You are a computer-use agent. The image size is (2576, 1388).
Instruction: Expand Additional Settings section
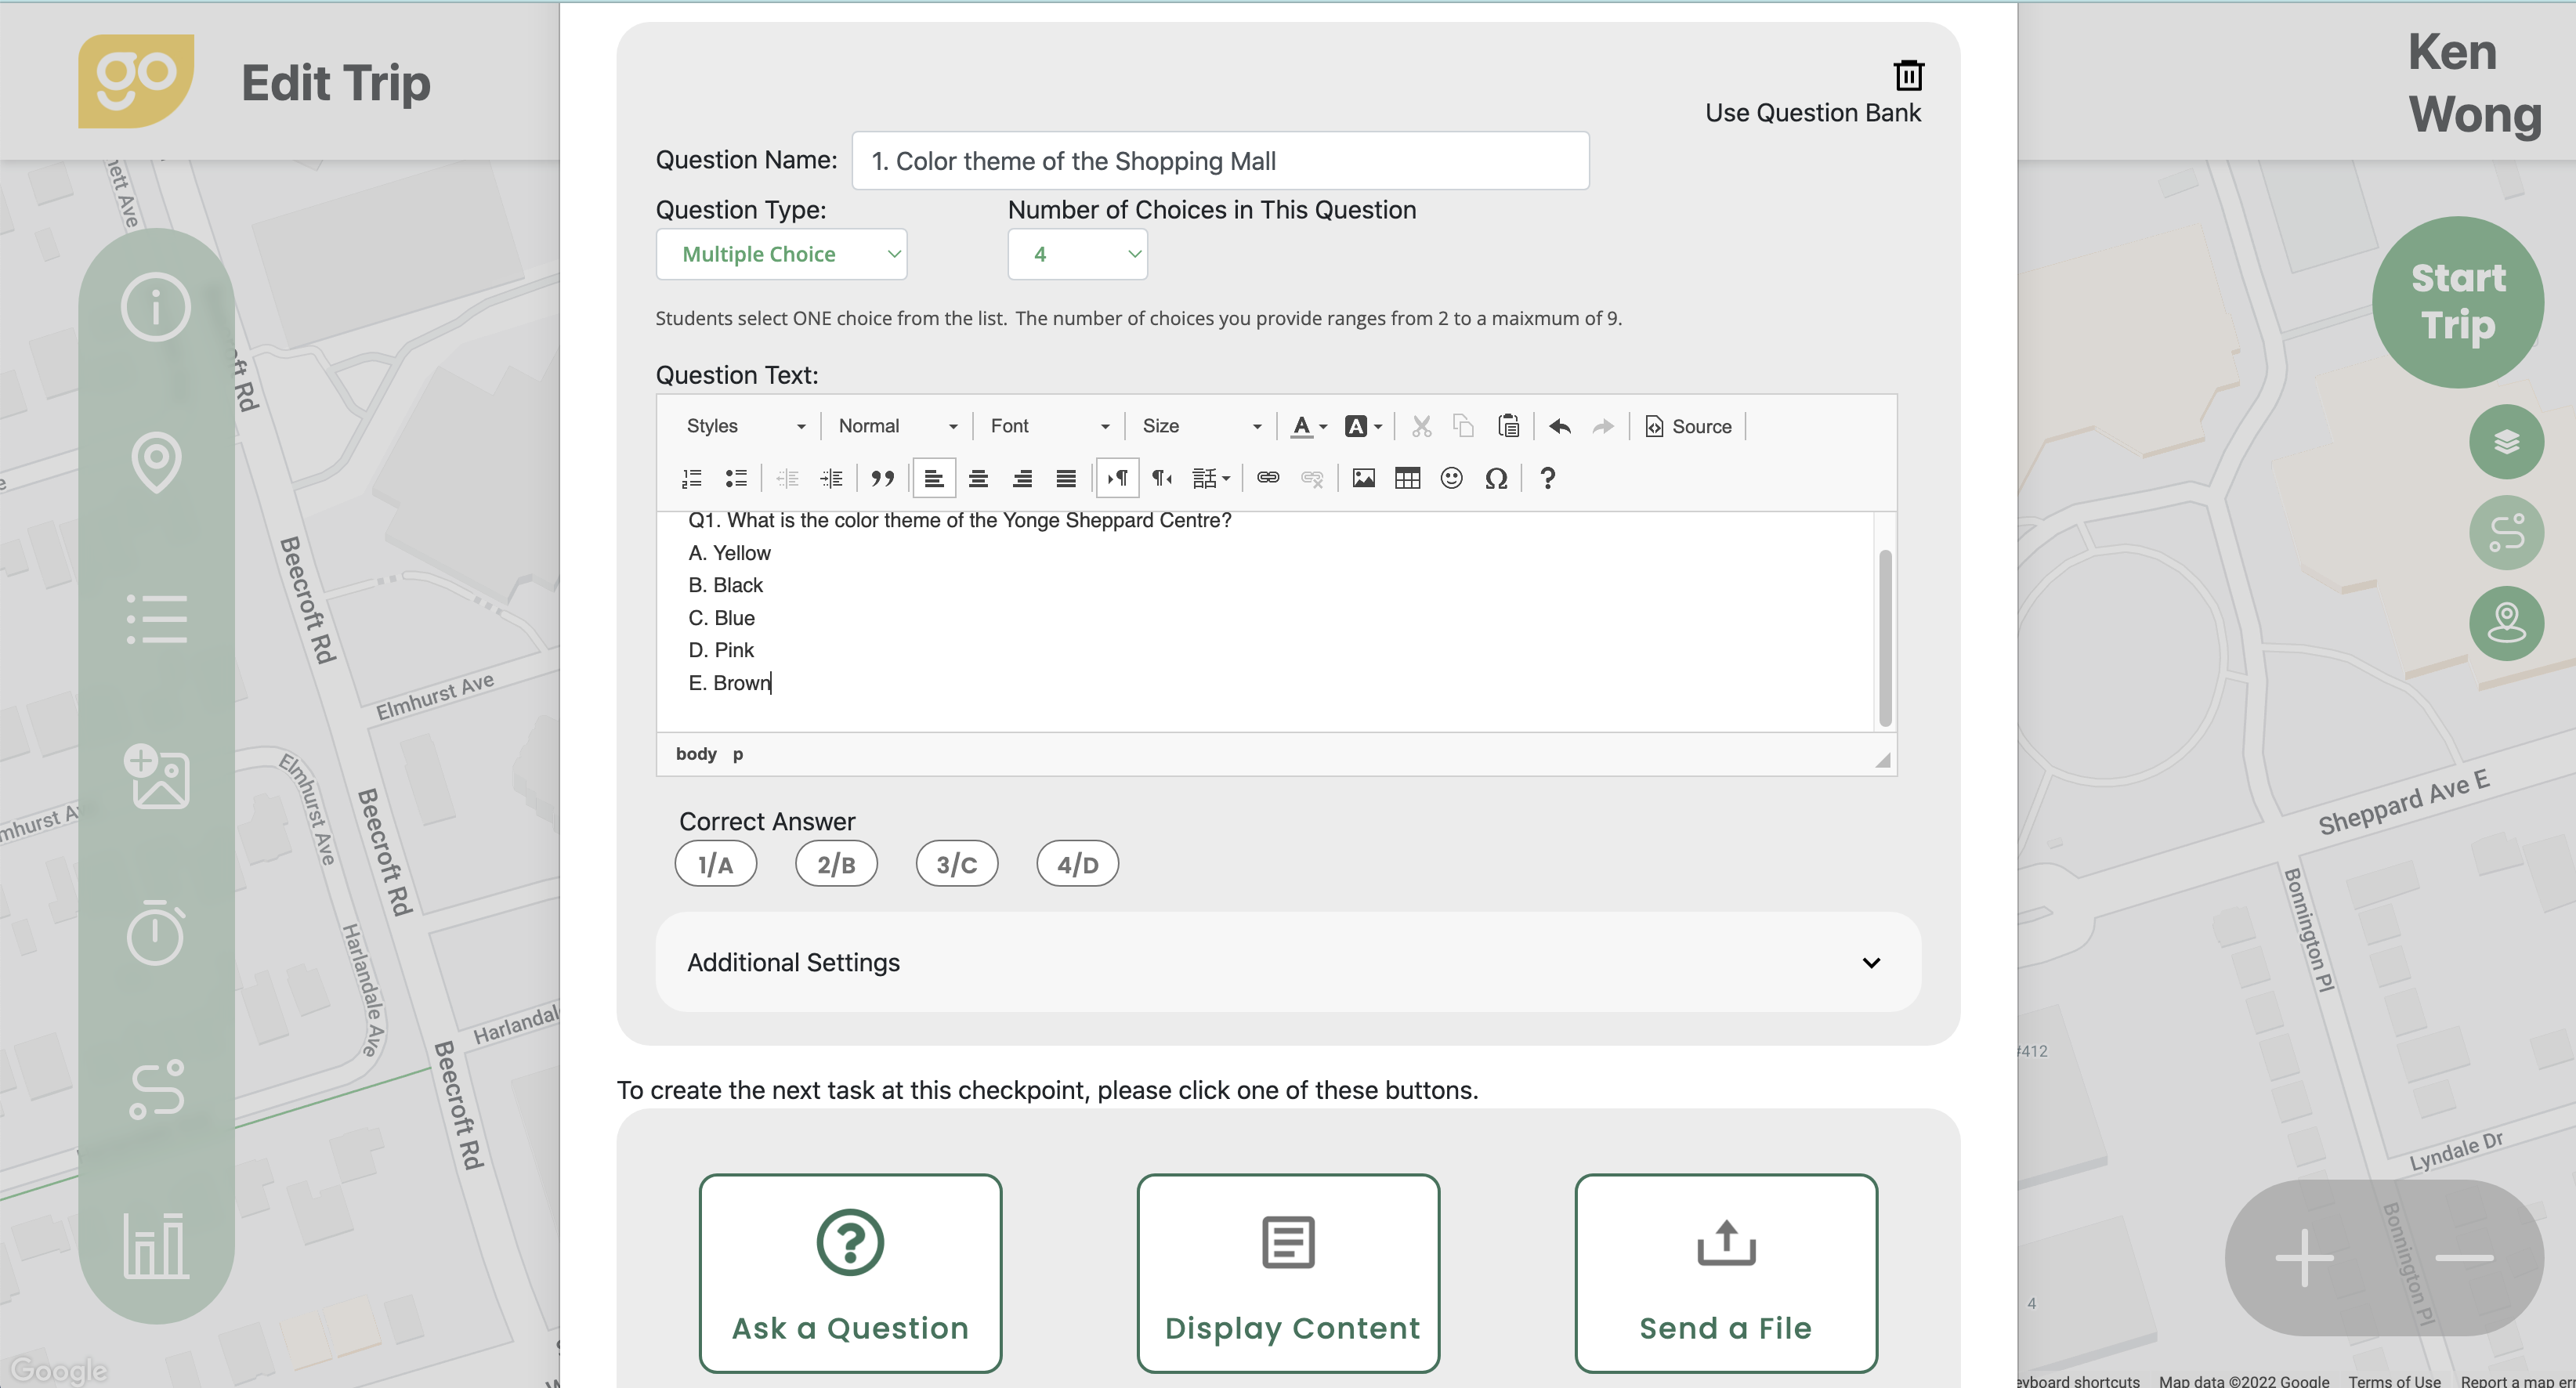point(1288,962)
